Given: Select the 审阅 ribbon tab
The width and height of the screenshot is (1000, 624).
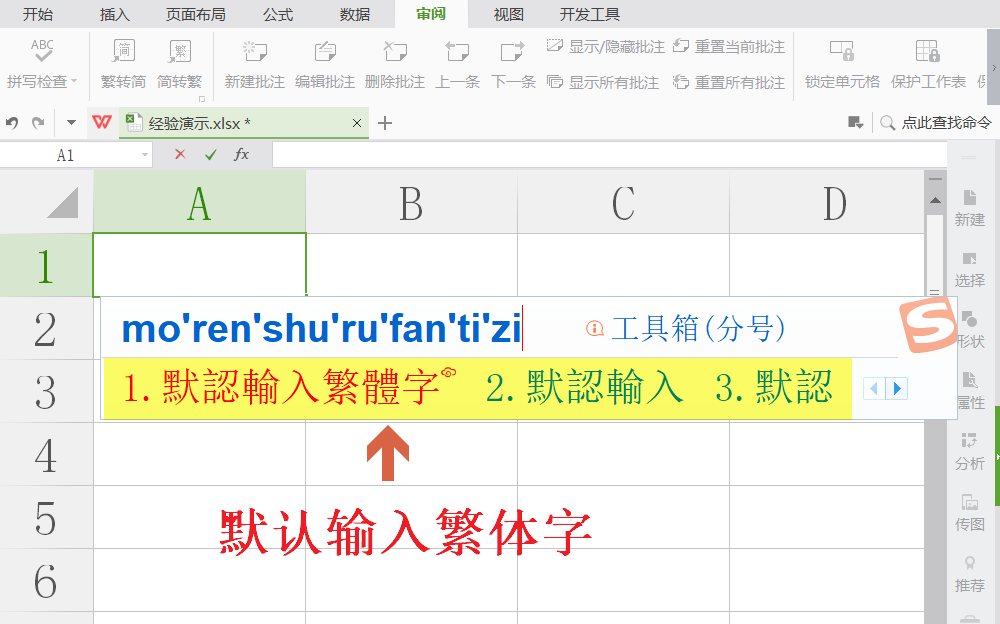Looking at the screenshot, I should [x=431, y=14].
